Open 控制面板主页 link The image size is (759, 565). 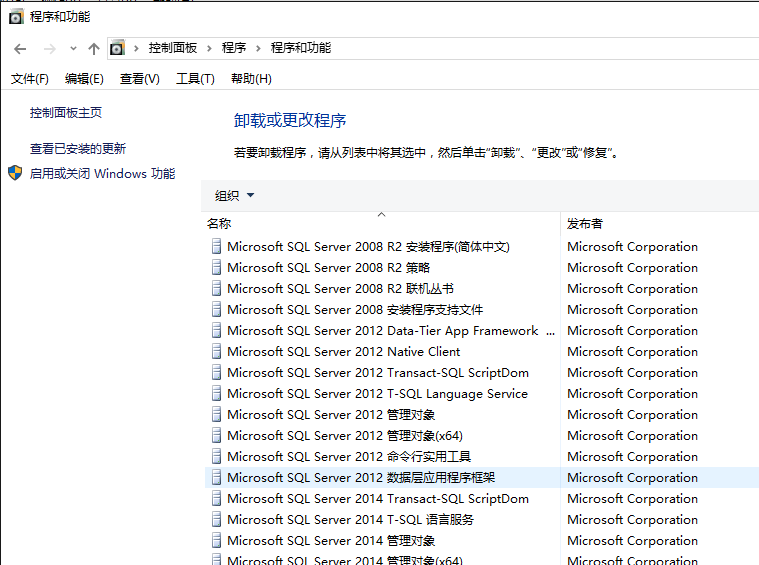[66, 113]
